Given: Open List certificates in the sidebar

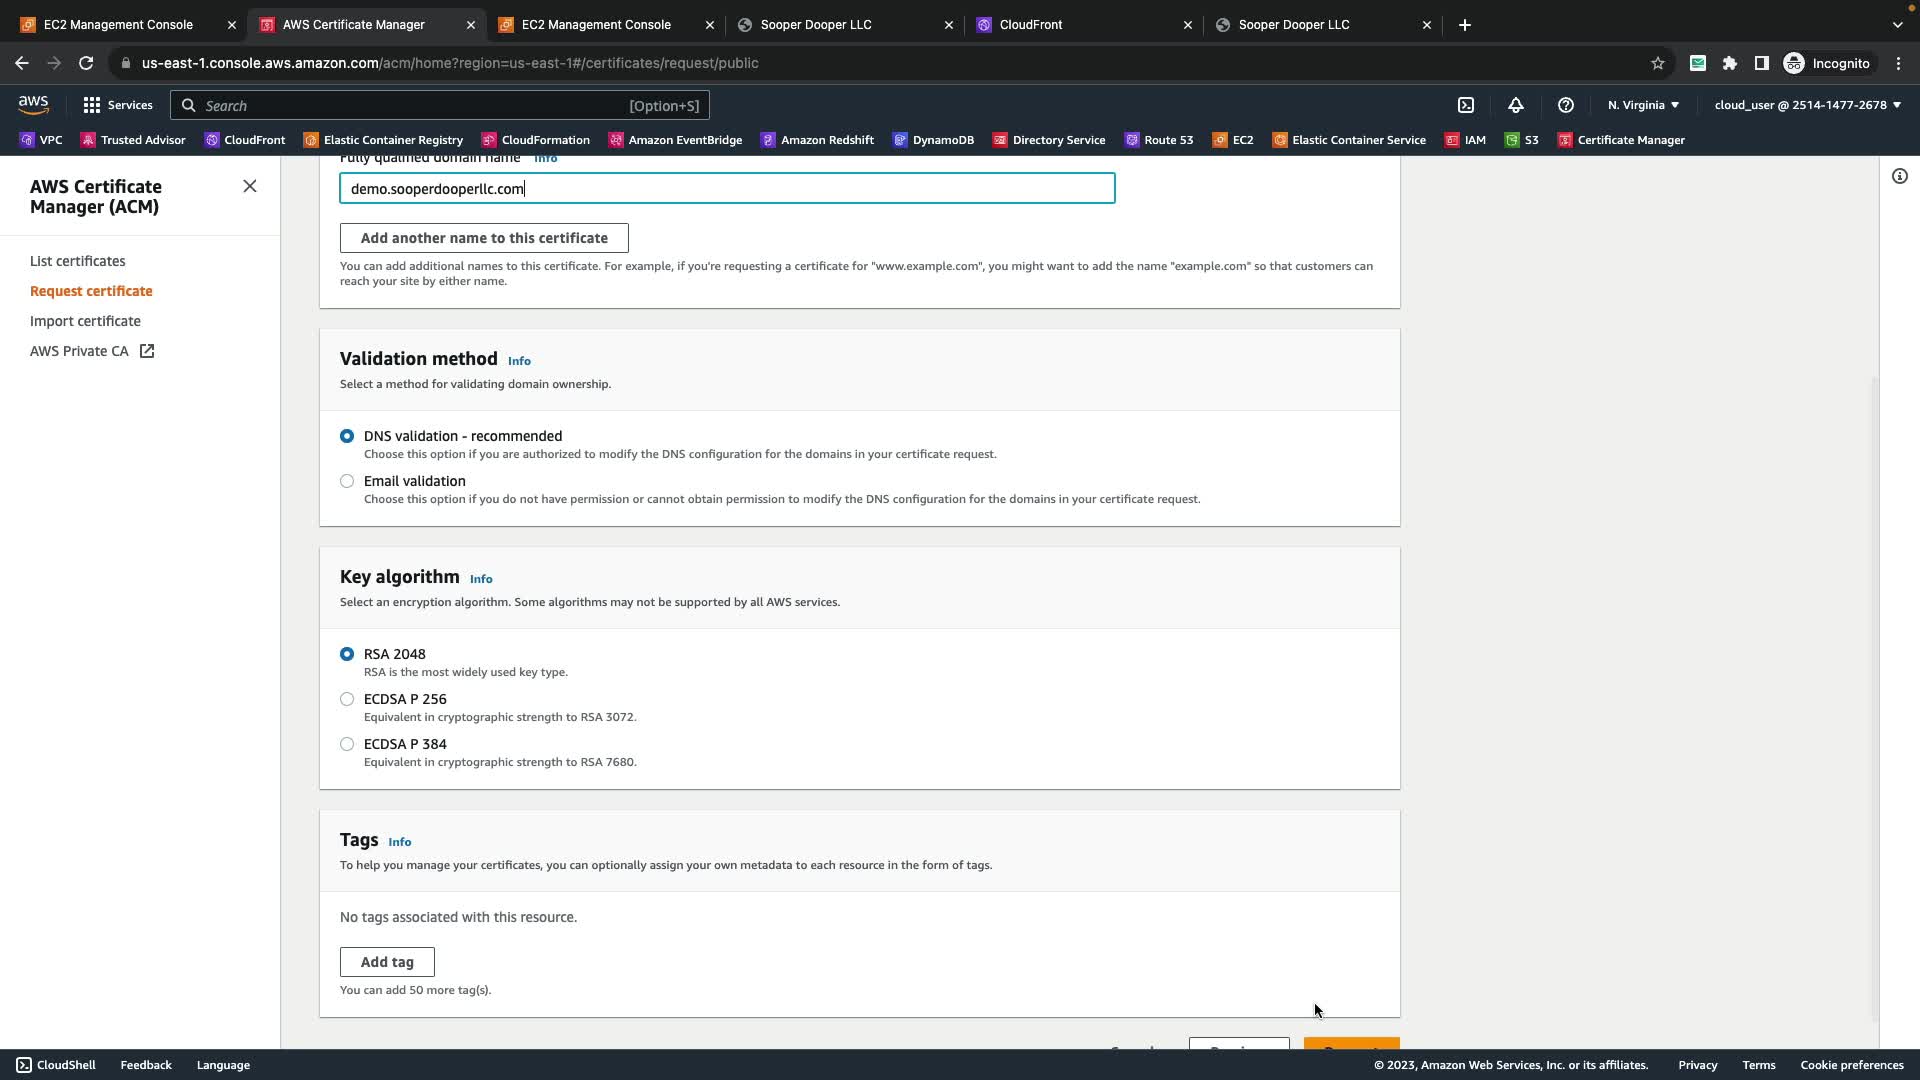Looking at the screenshot, I should pos(77,261).
